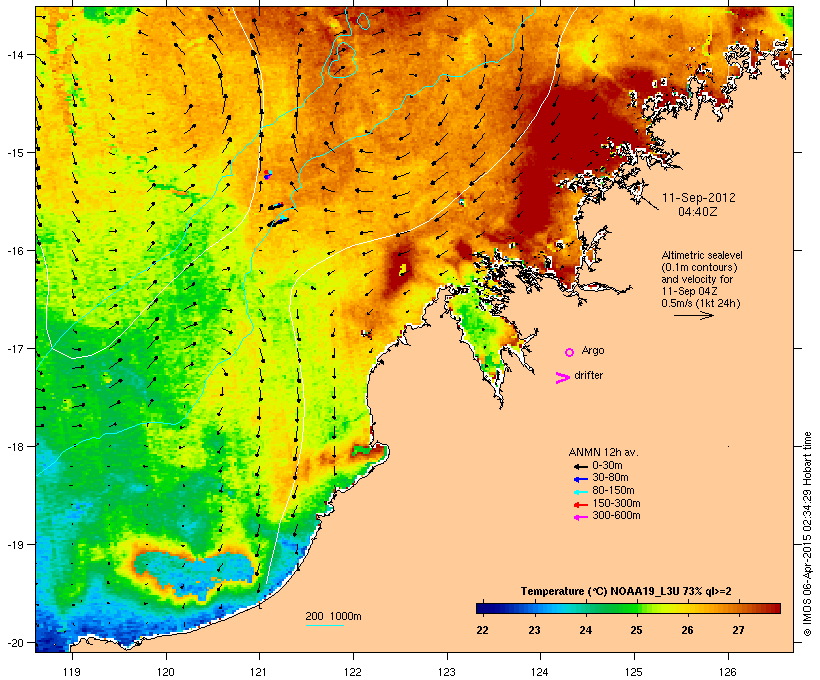This screenshot has height=680, width=820.
Task: Click the colorbar value 27
Action: [738, 630]
